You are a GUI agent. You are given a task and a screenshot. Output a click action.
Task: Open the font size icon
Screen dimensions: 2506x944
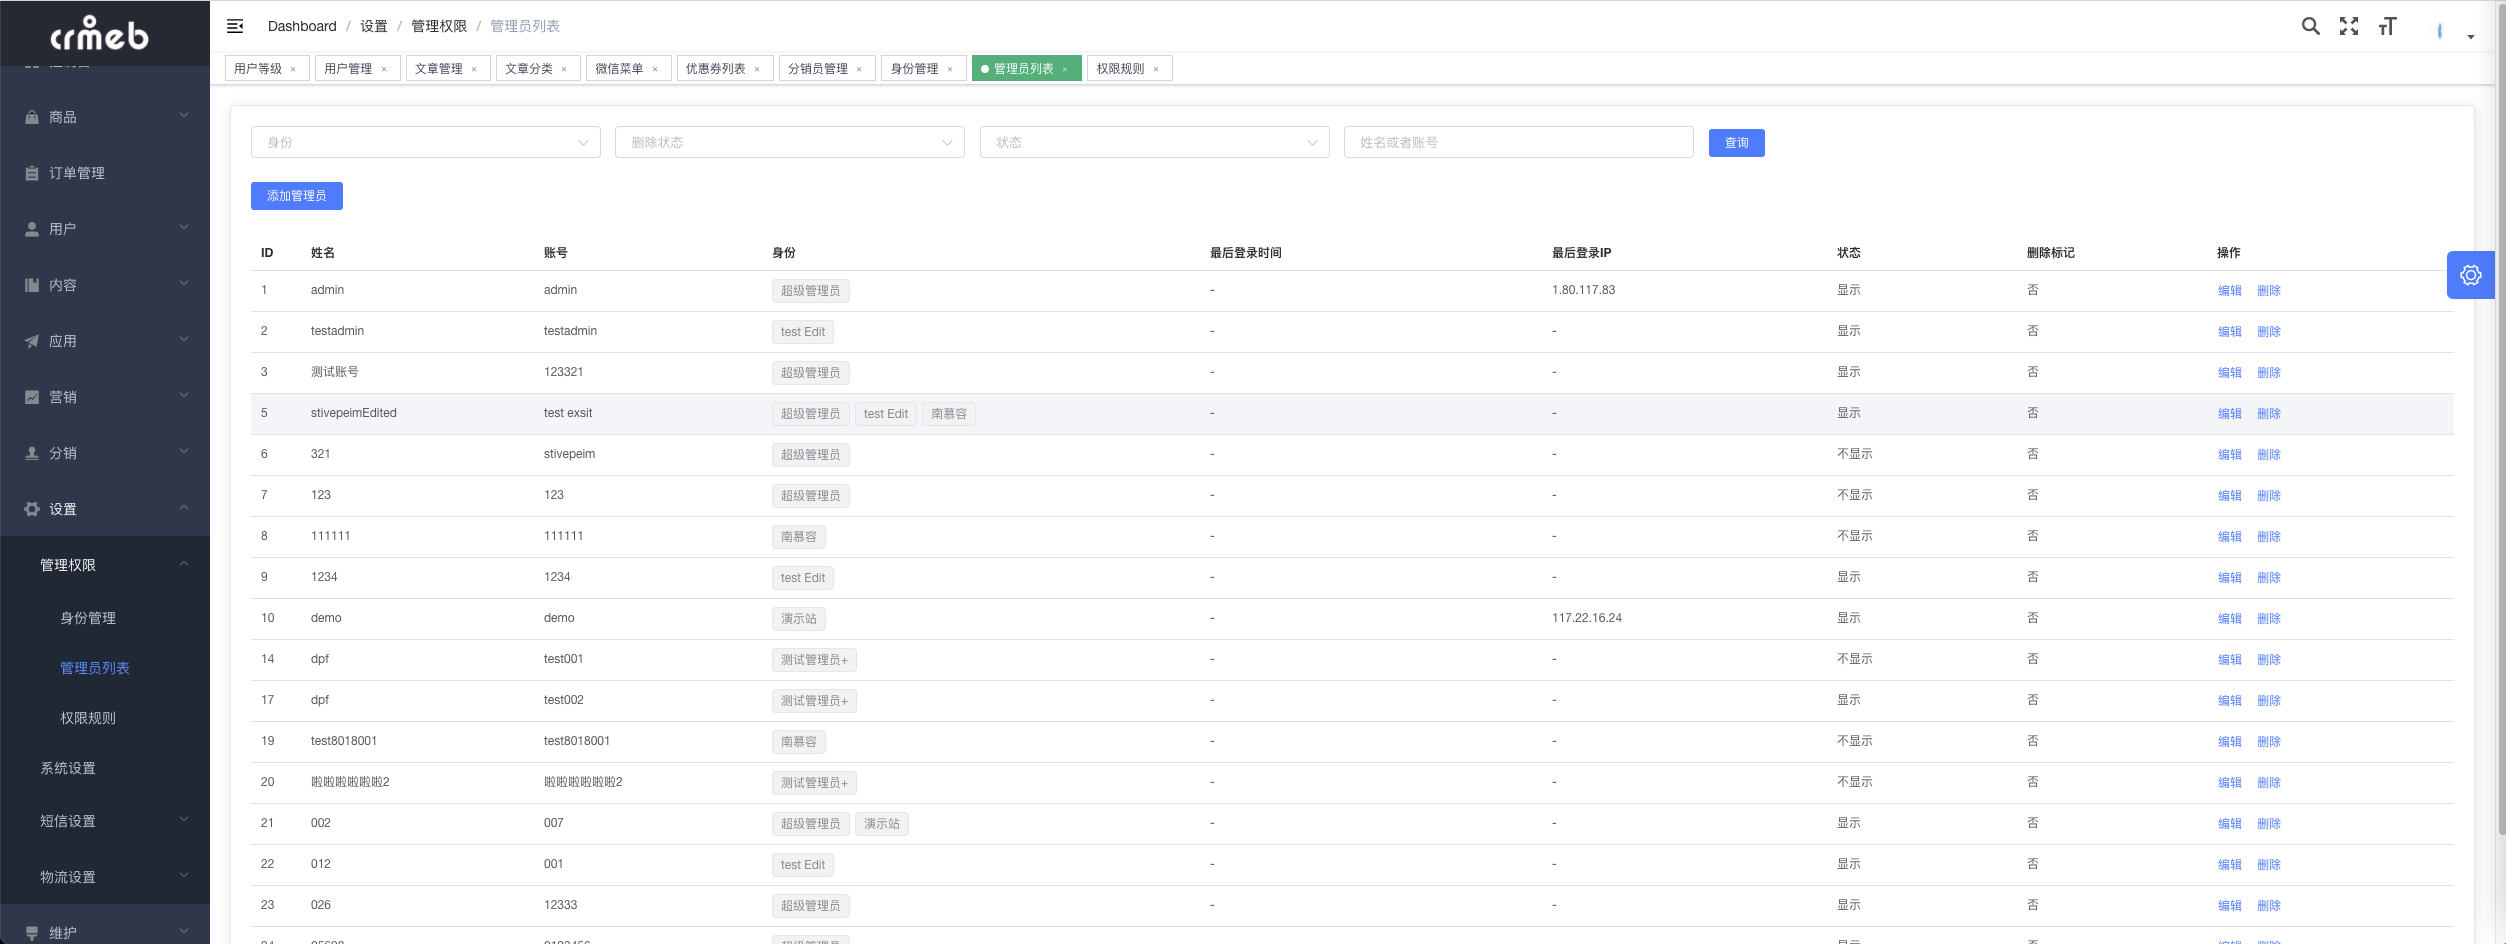click(2388, 26)
